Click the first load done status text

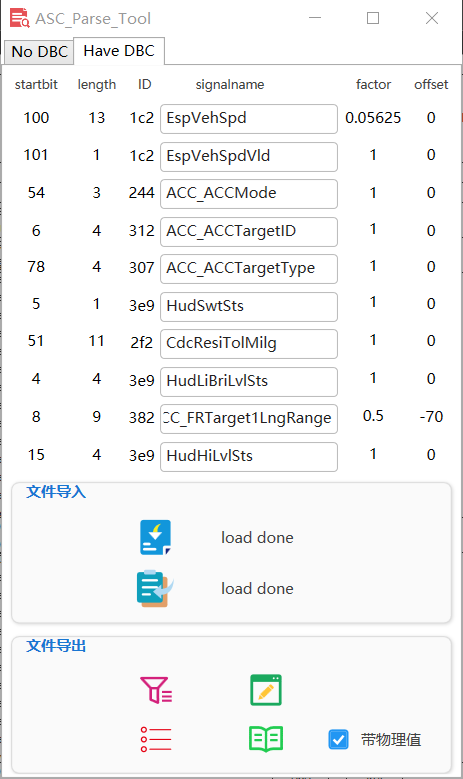click(x=257, y=538)
